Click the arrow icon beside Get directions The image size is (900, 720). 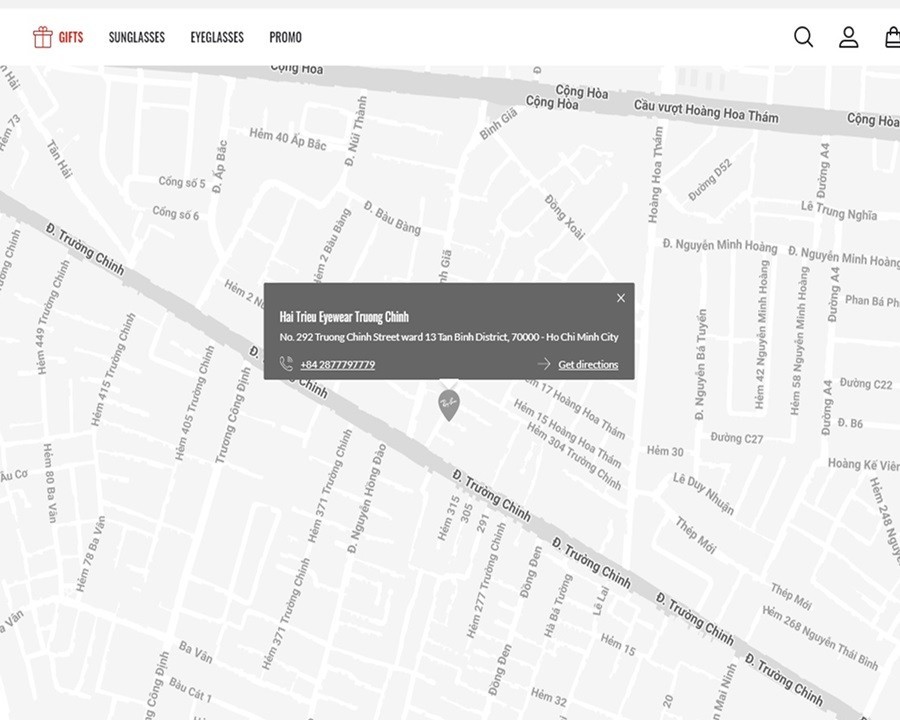(x=544, y=364)
